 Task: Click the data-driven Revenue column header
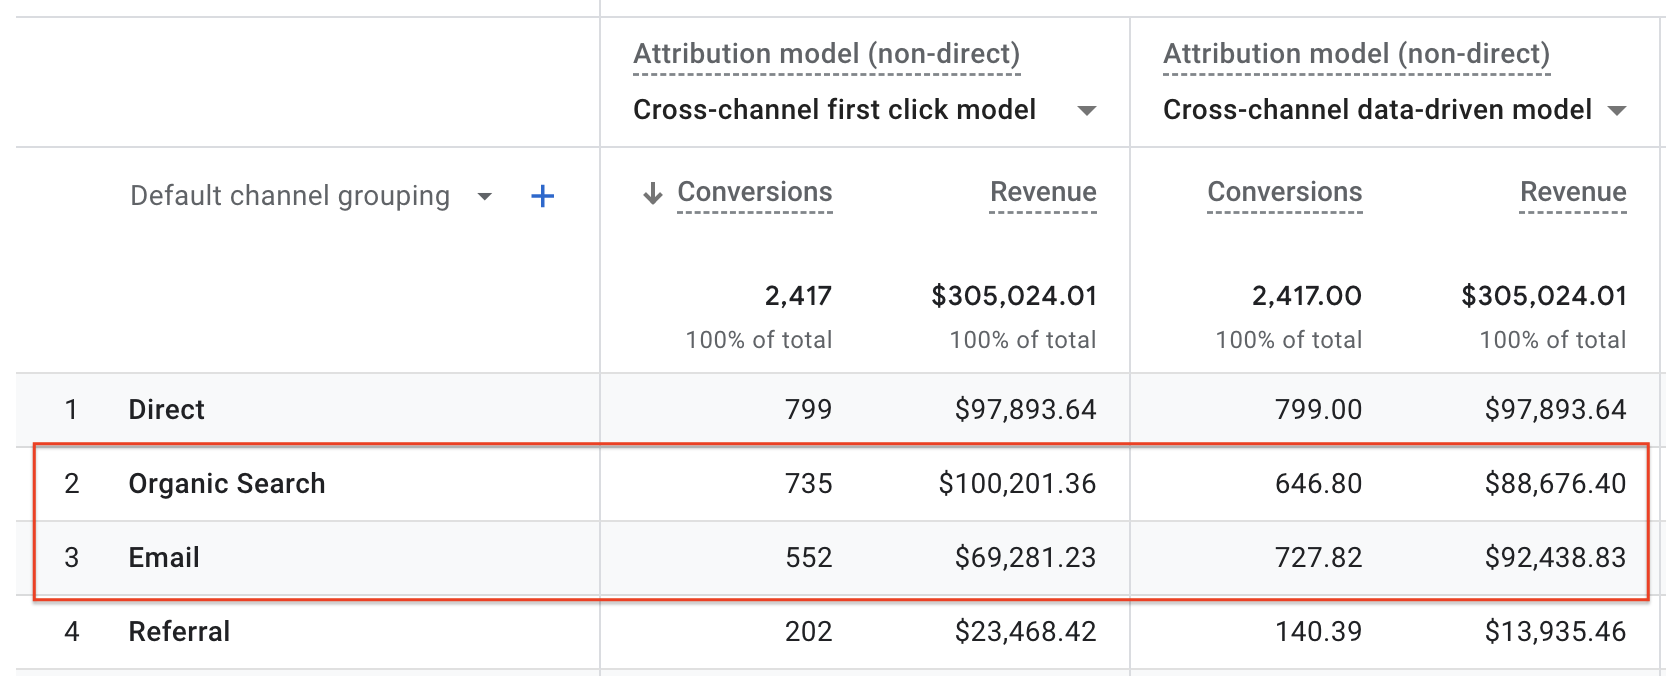[x=1573, y=192]
